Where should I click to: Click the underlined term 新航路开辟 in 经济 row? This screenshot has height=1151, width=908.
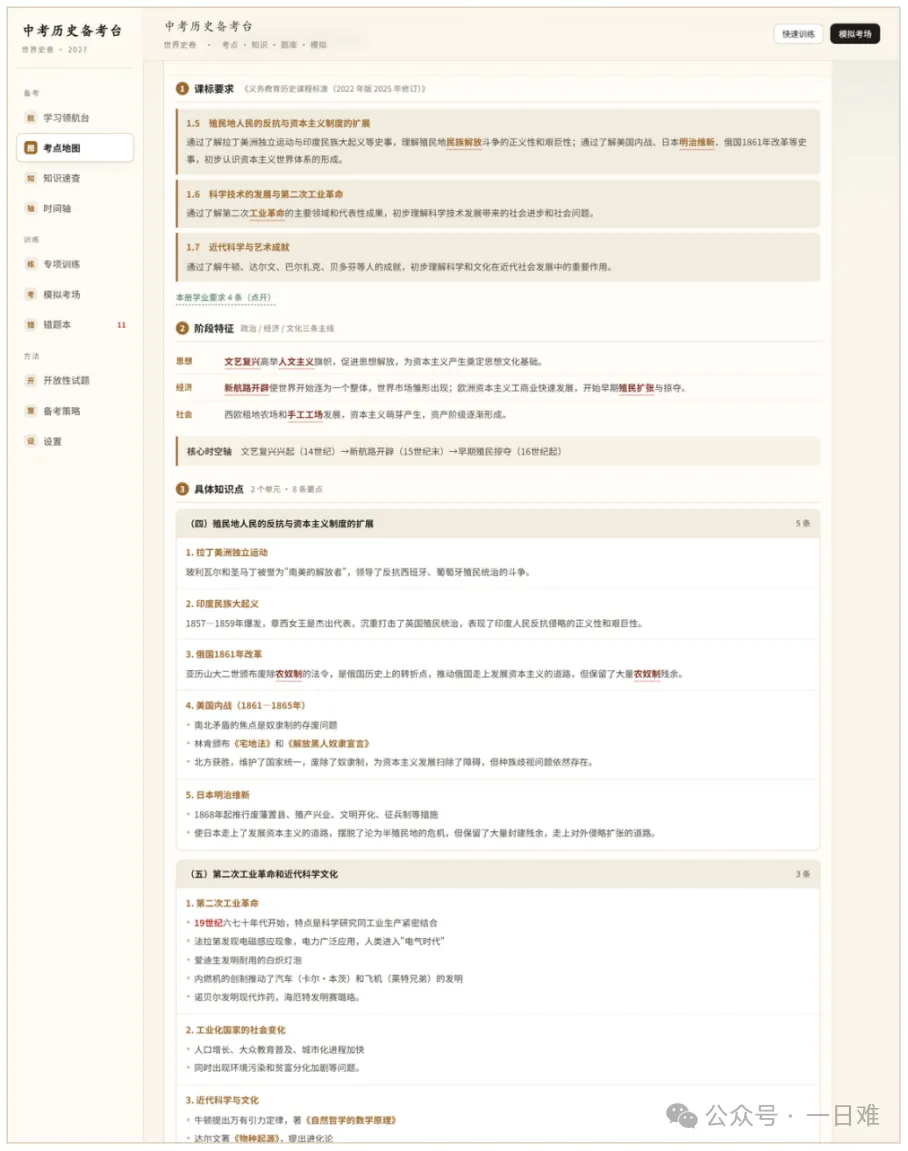coord(246,388)
